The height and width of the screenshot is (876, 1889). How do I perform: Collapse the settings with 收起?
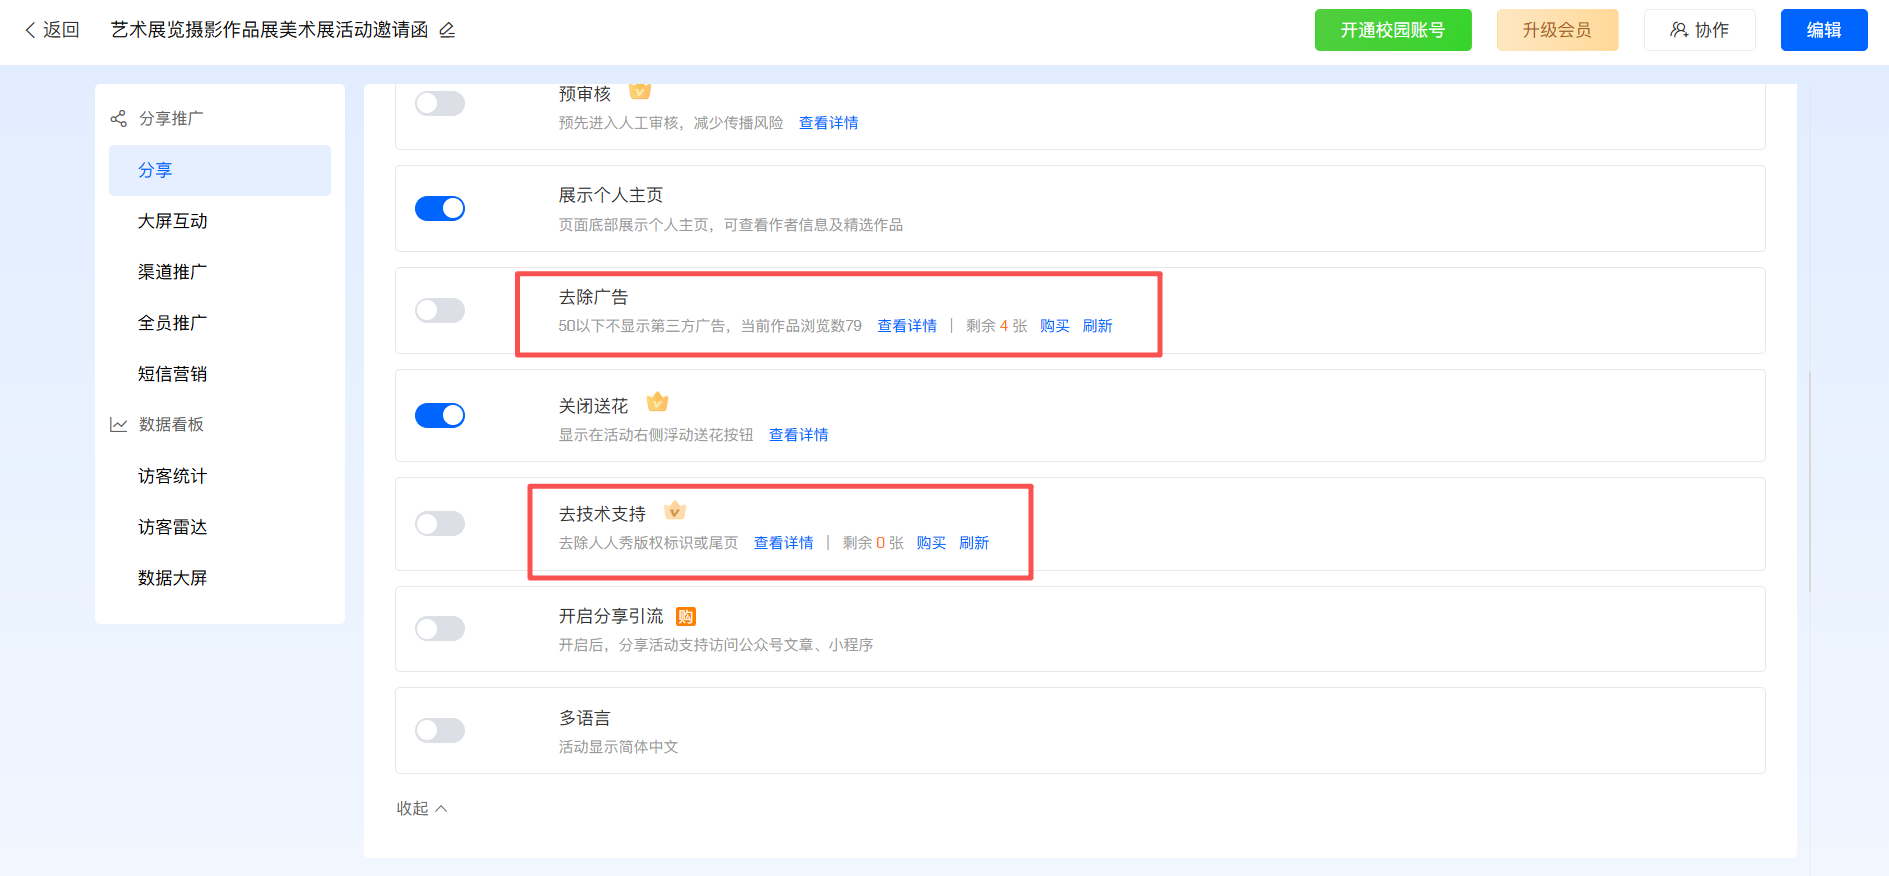(x=421, y=808)
